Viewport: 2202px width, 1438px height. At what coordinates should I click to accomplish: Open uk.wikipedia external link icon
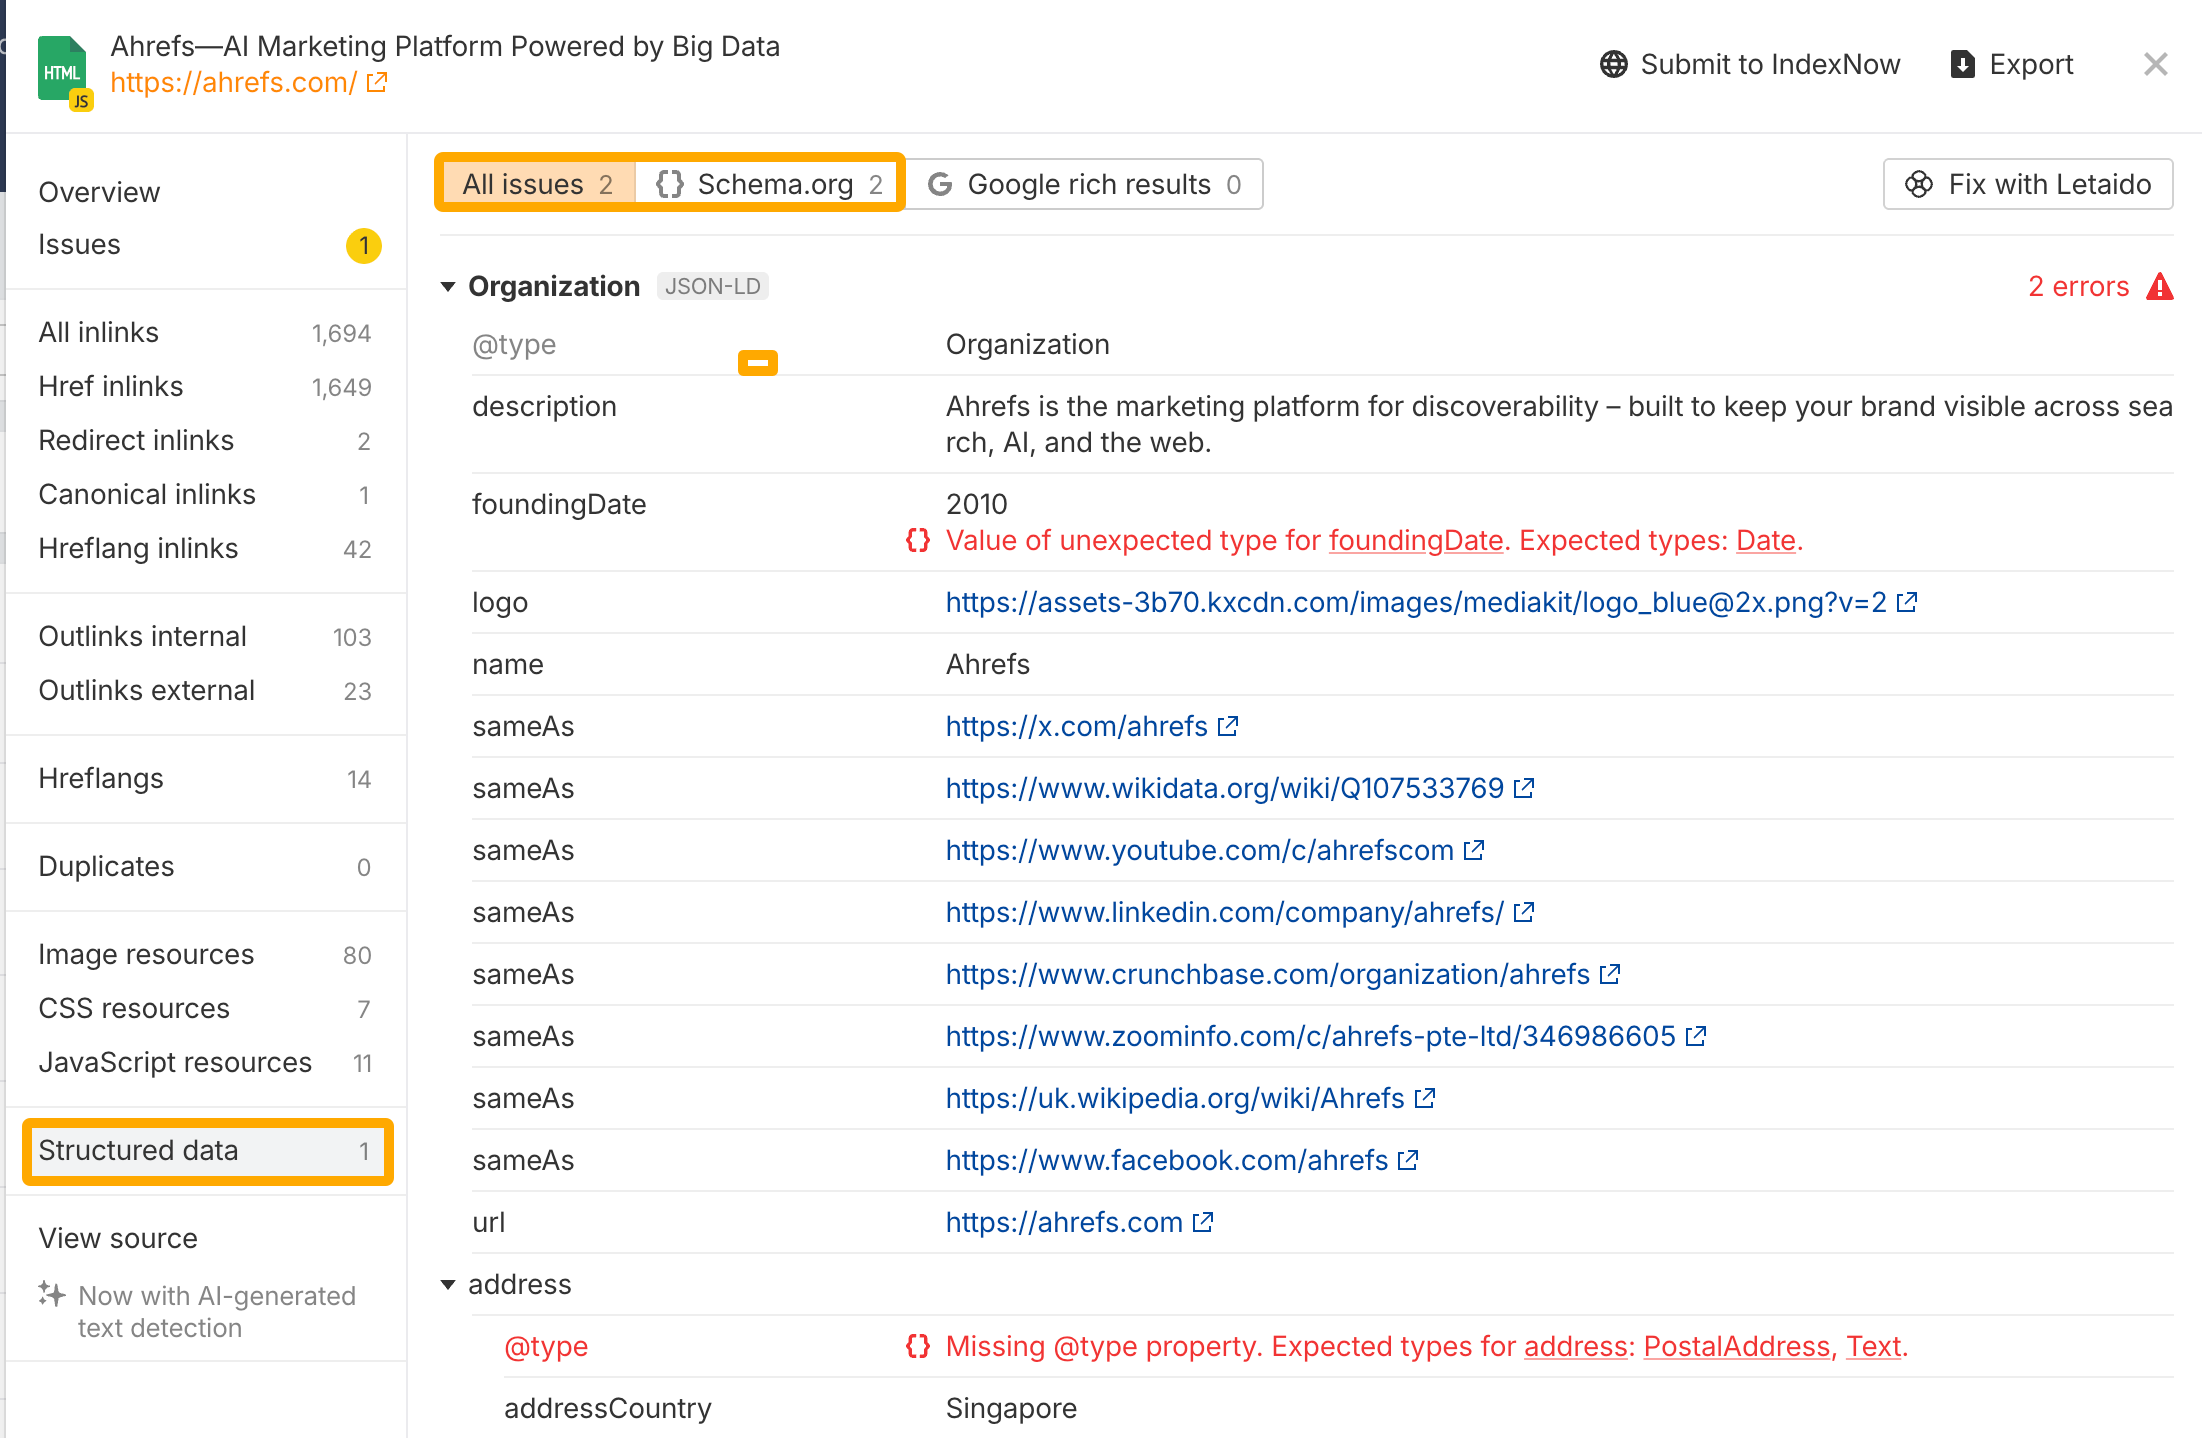(1425, 1098)
